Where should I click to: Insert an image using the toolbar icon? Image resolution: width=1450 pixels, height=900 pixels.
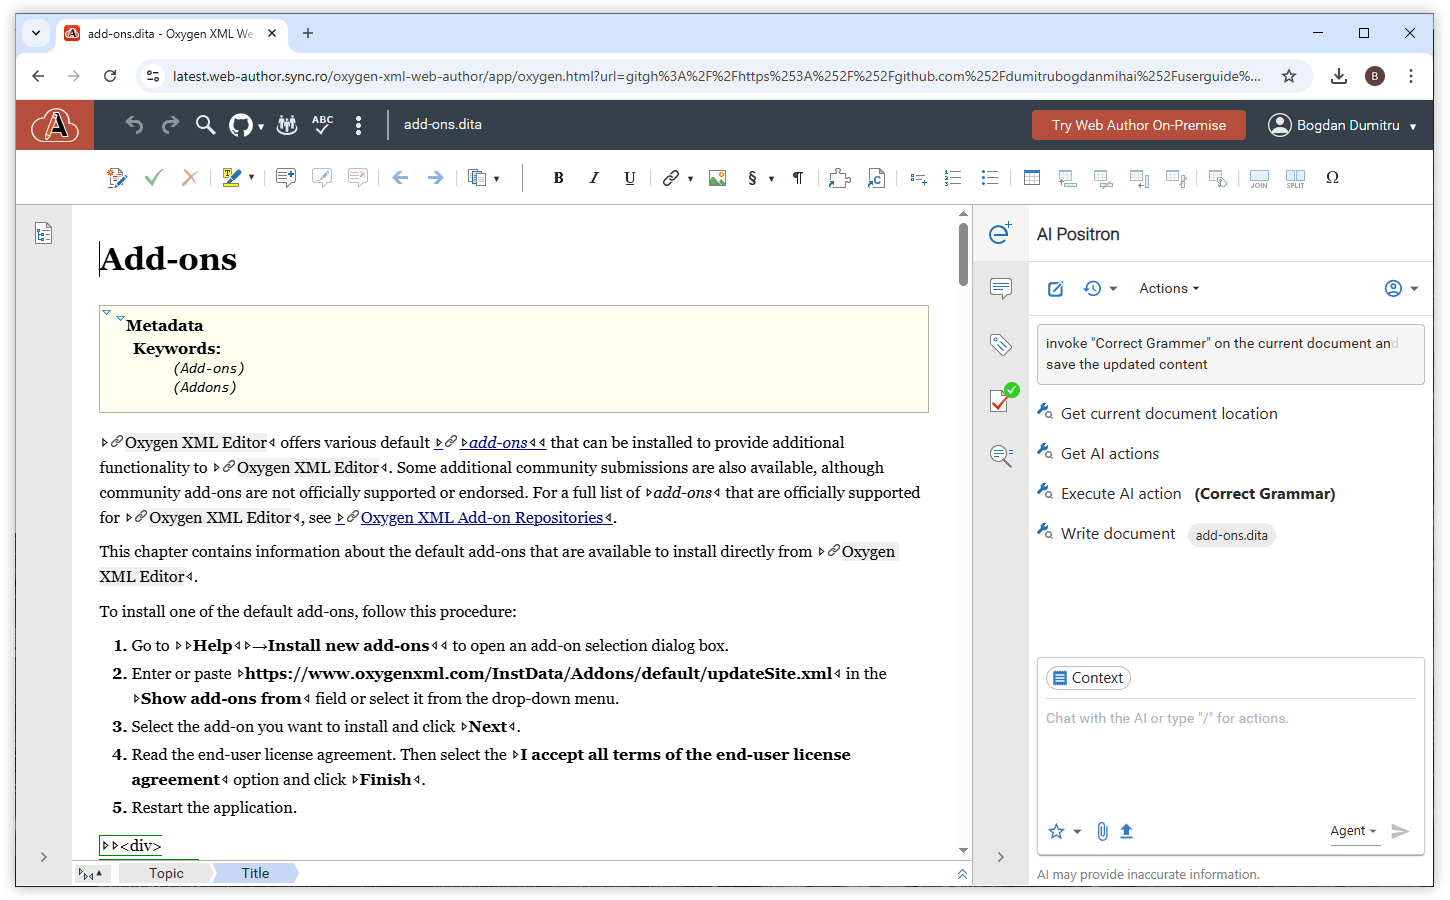[717, 178]
